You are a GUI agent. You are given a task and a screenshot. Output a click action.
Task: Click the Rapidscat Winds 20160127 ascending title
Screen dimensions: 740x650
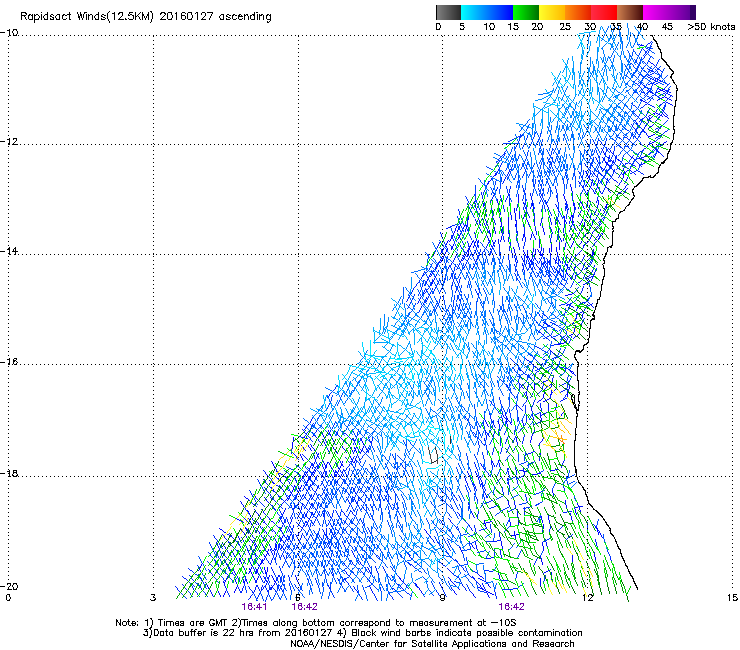(x=146, y=17)
